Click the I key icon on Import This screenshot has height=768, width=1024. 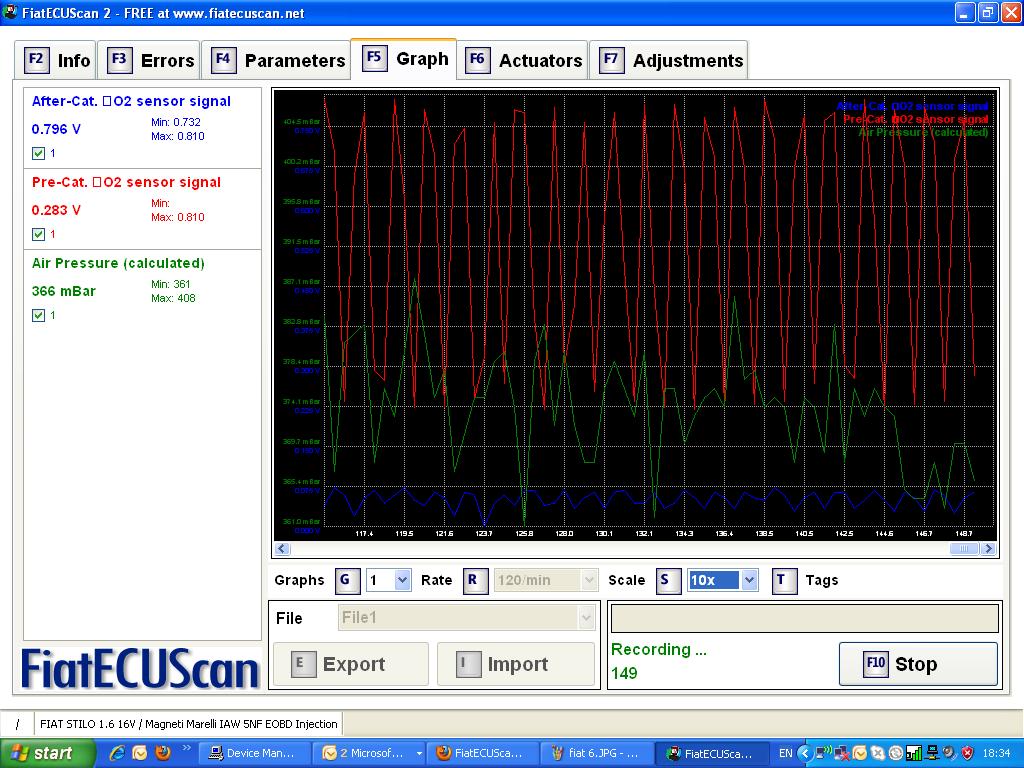468,664
